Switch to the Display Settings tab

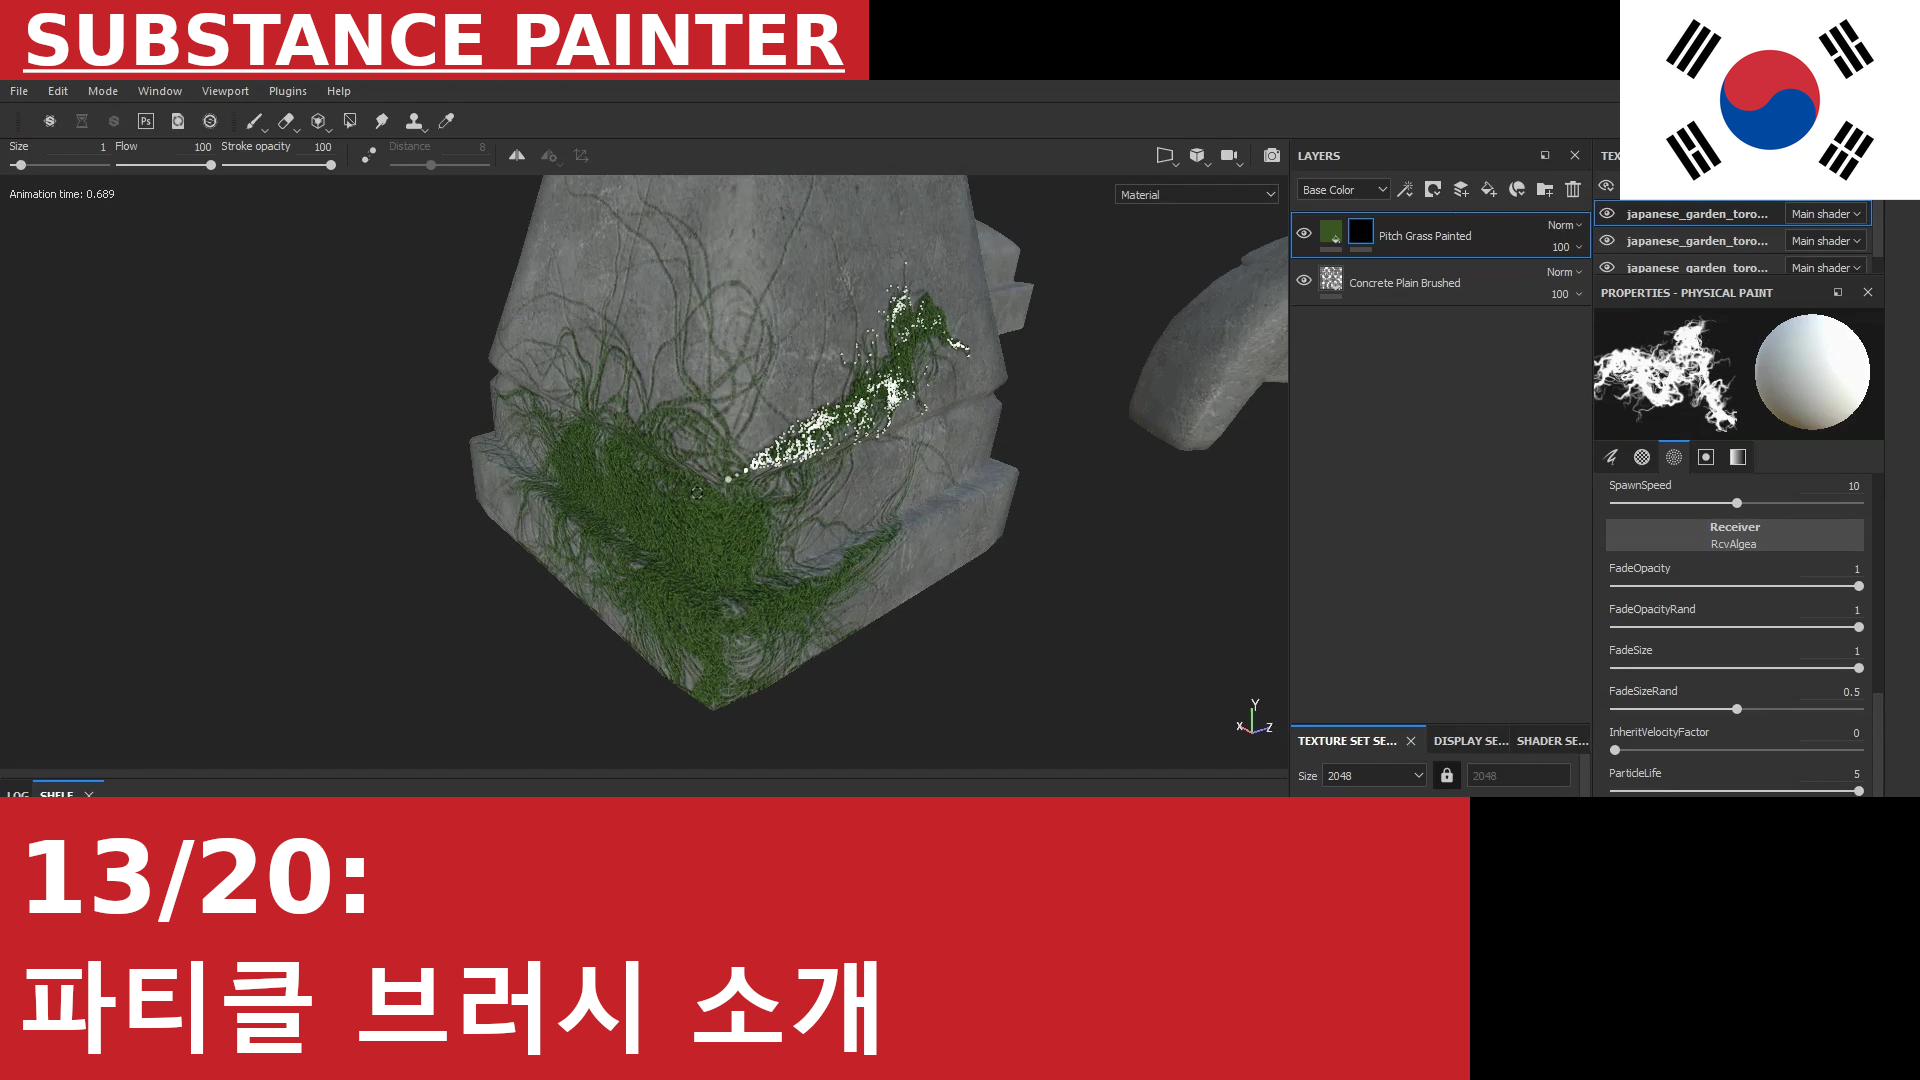1470,741
